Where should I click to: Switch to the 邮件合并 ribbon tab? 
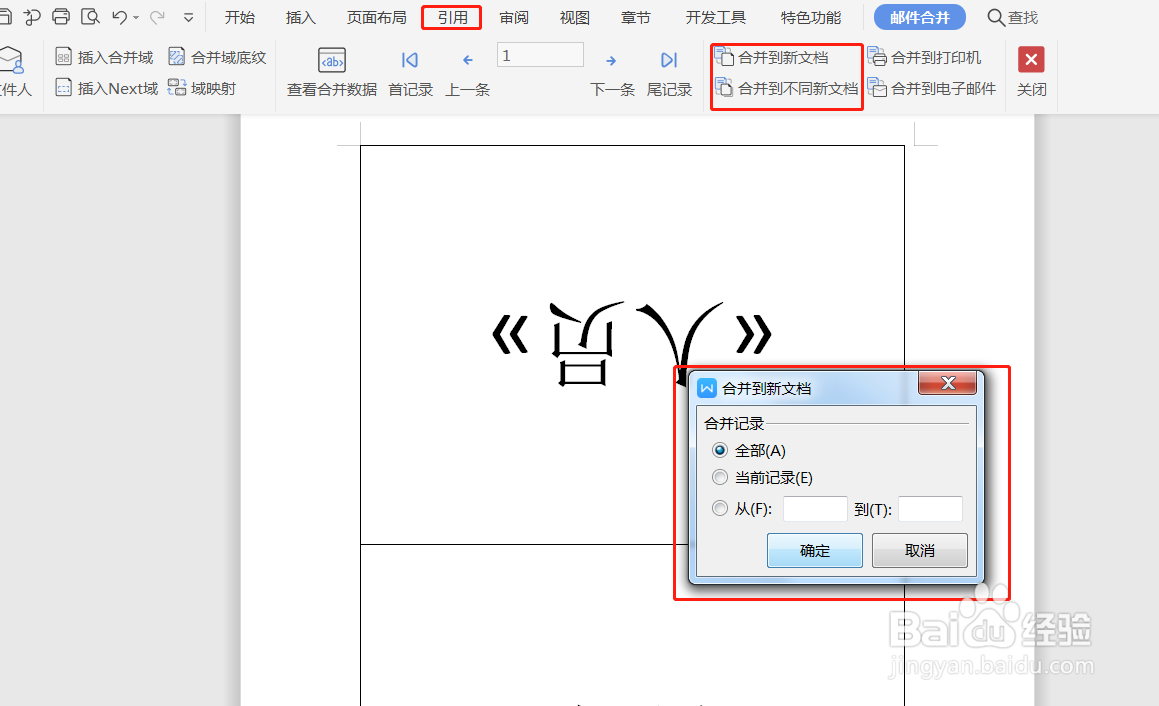(x=919, y=16)
